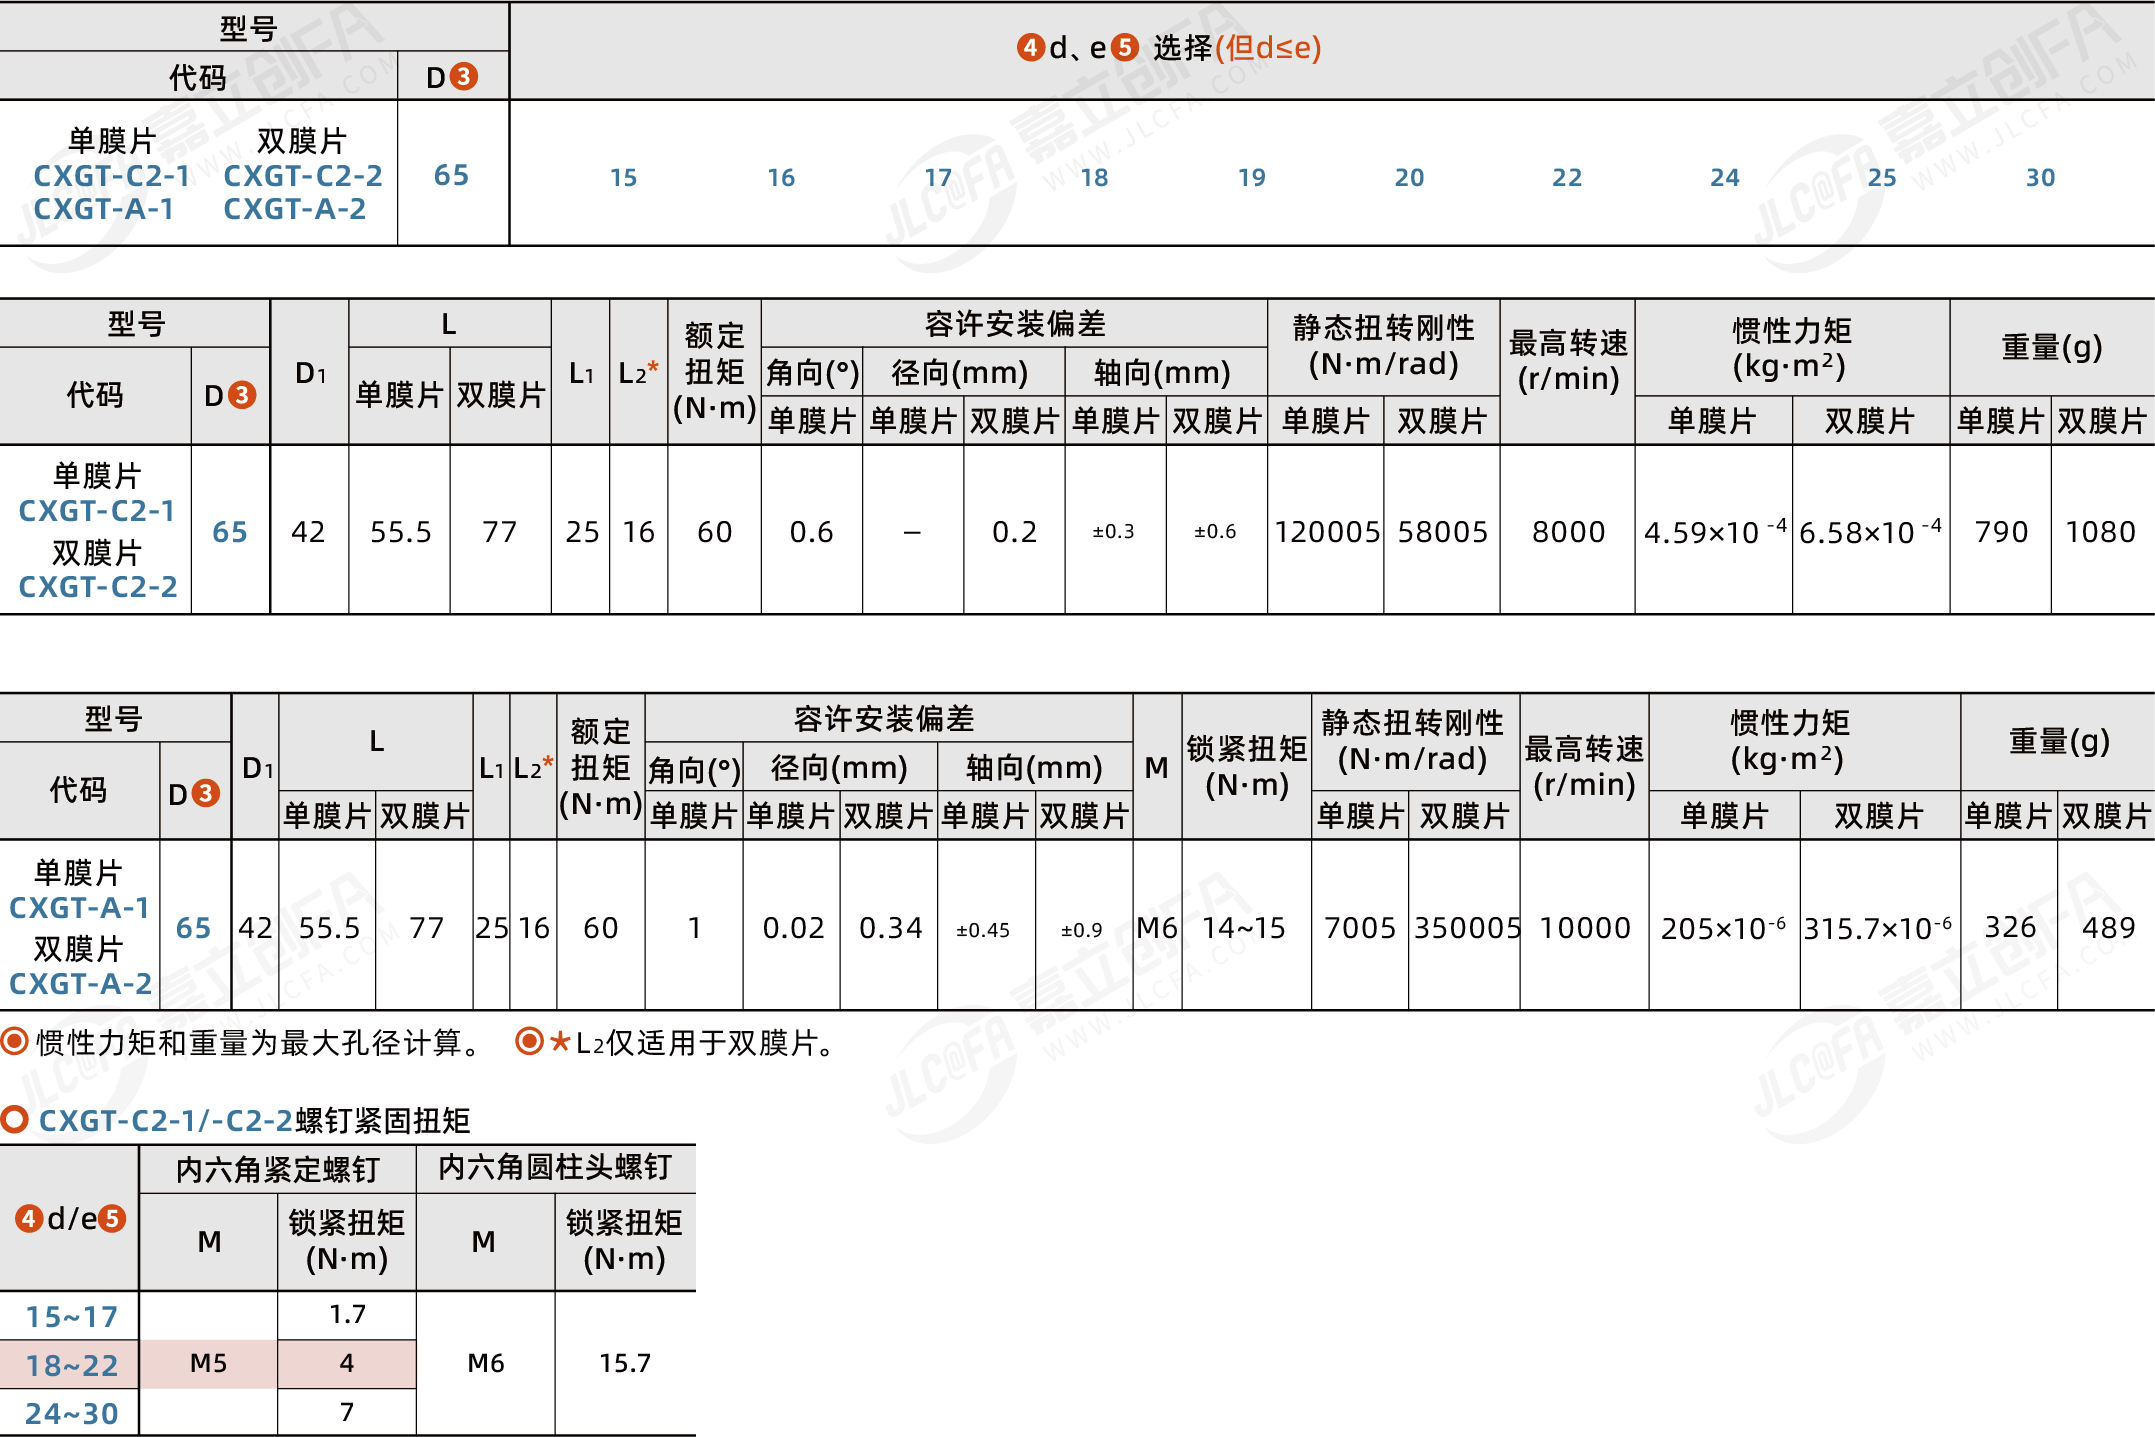The width and height of the screenshot is (2155, 1437).
Task: Click CXGT-A-1 in third table
Action: coord(79,908)
